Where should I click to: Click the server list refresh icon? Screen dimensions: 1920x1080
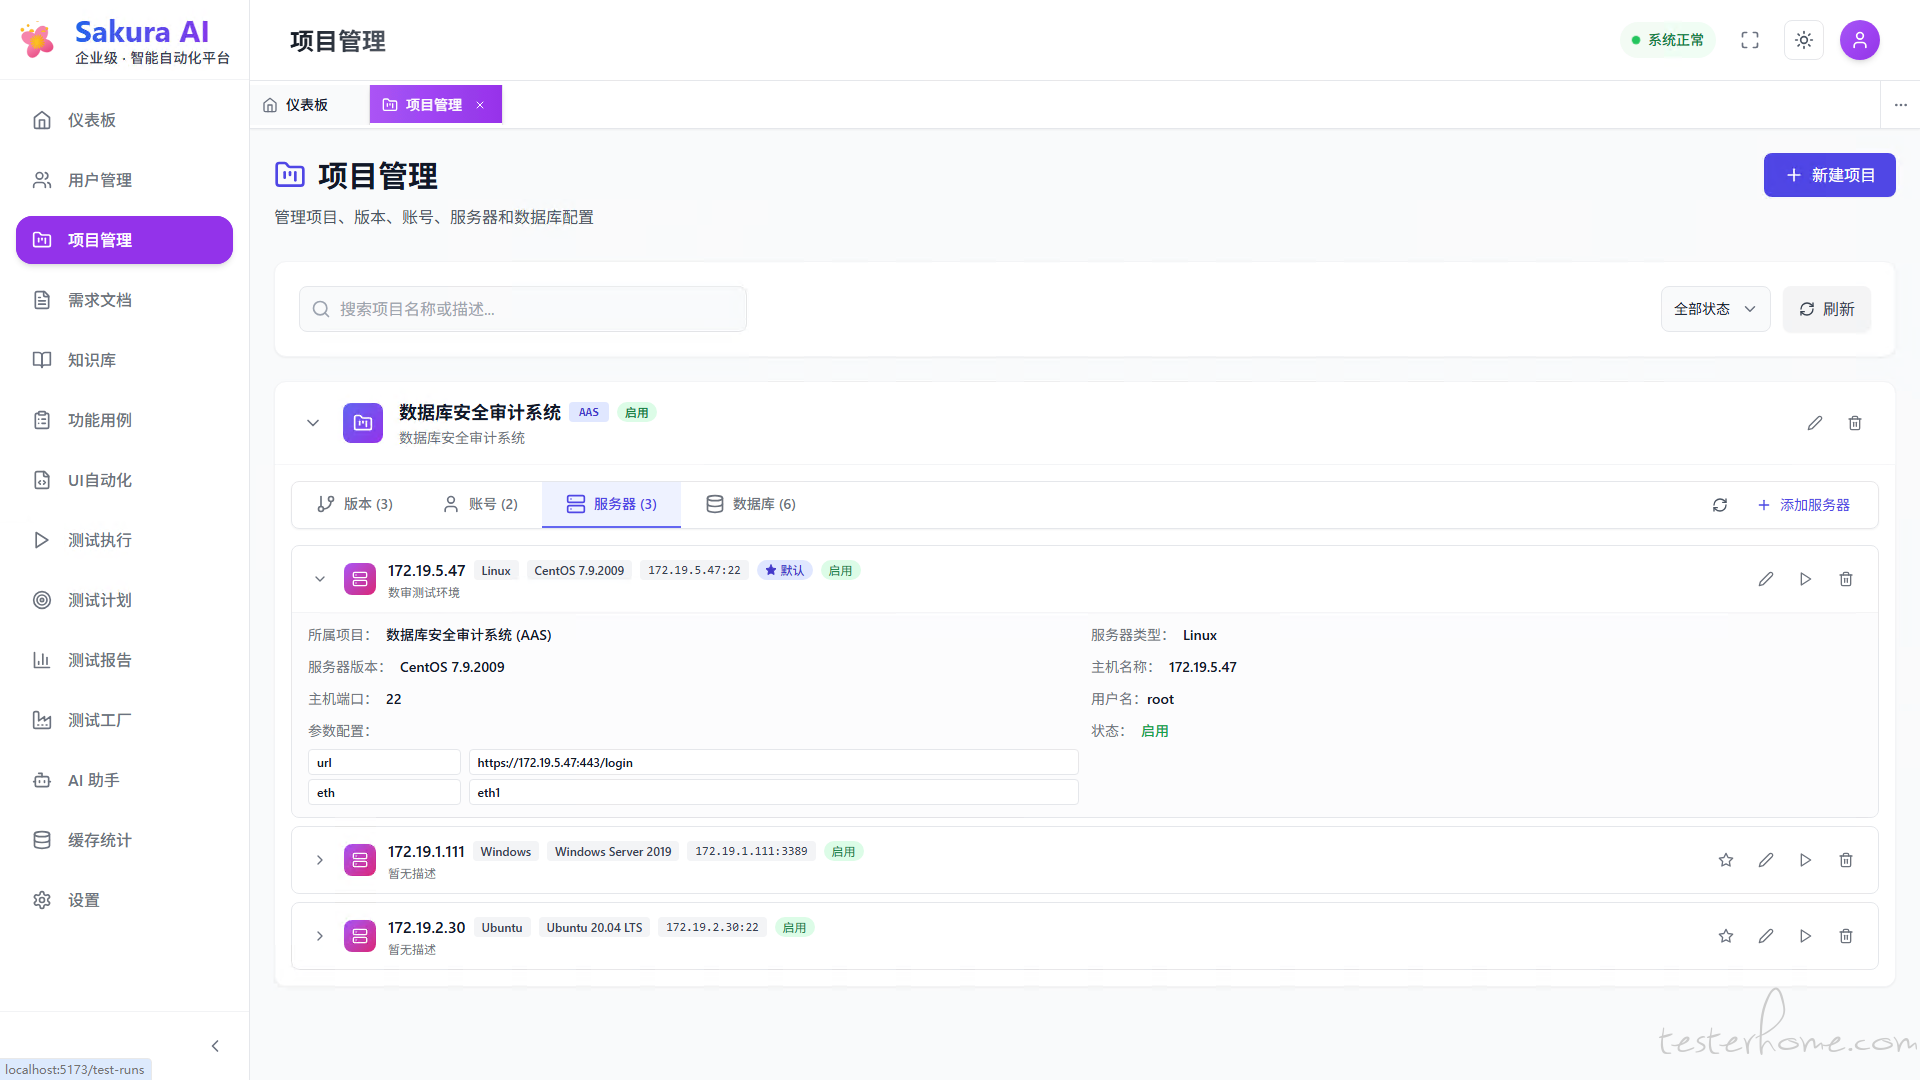pos(1720,505)
